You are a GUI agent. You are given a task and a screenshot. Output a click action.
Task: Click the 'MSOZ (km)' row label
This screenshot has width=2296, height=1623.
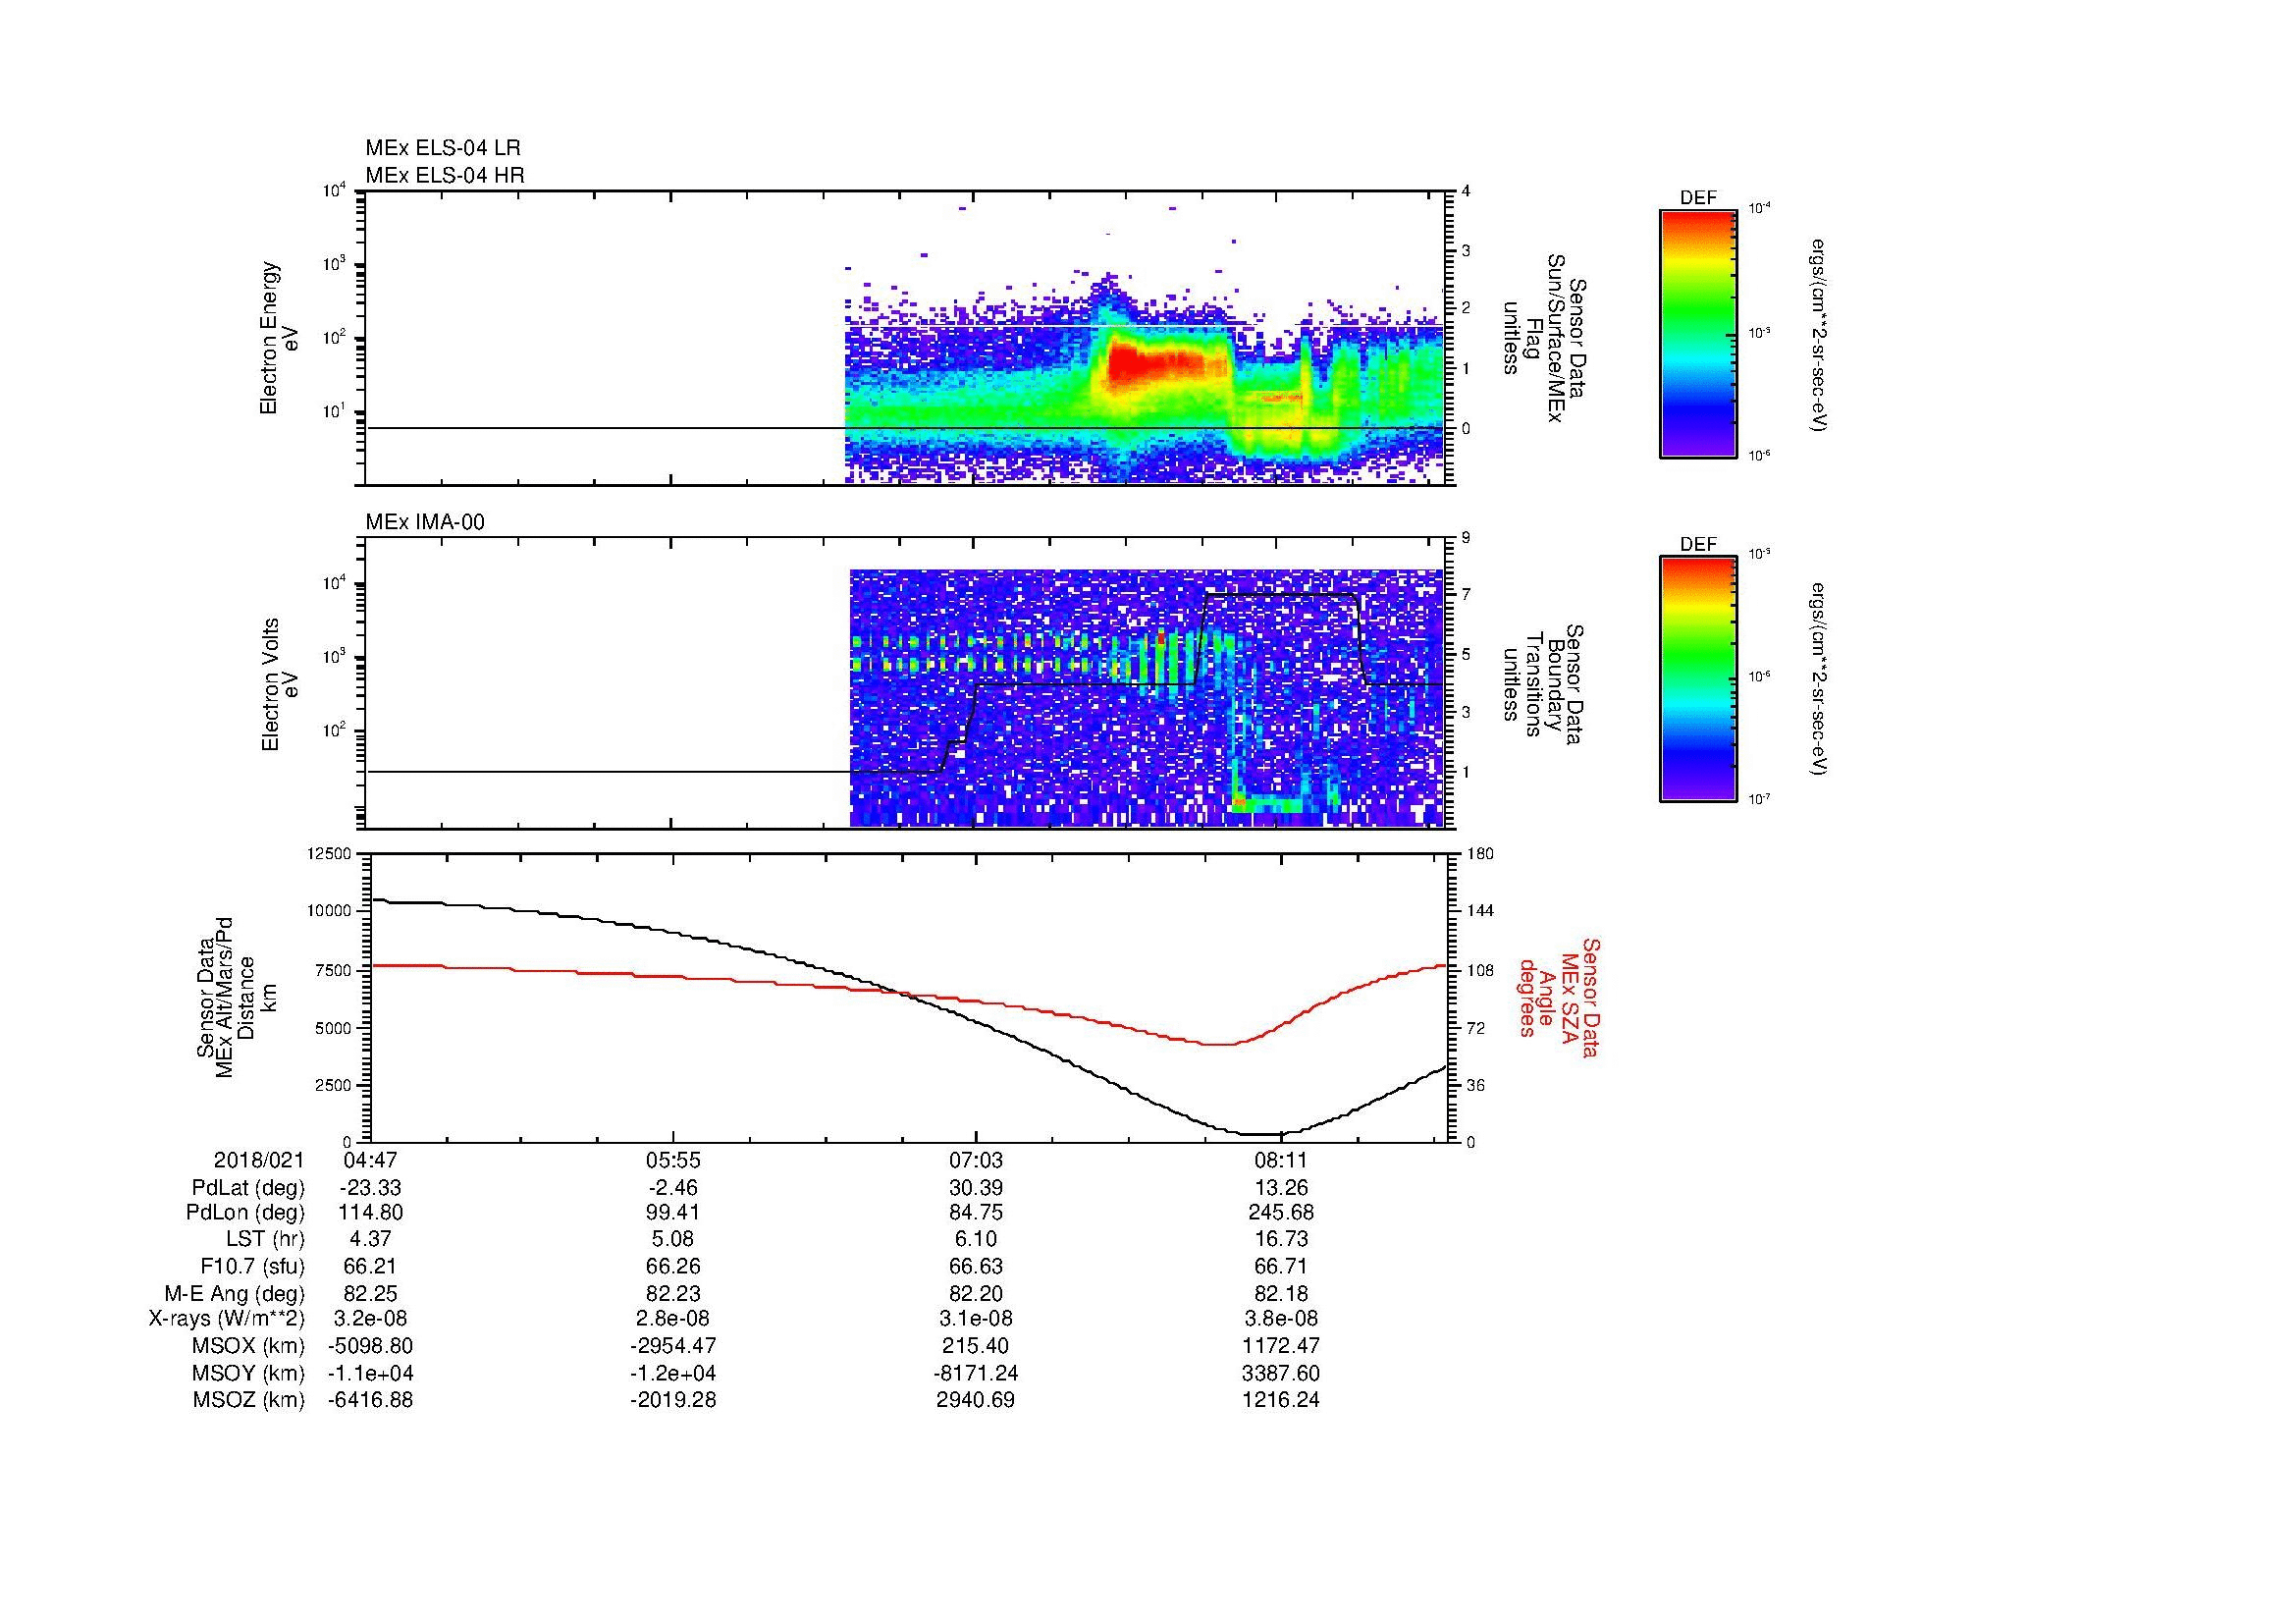click(248, 1400)
